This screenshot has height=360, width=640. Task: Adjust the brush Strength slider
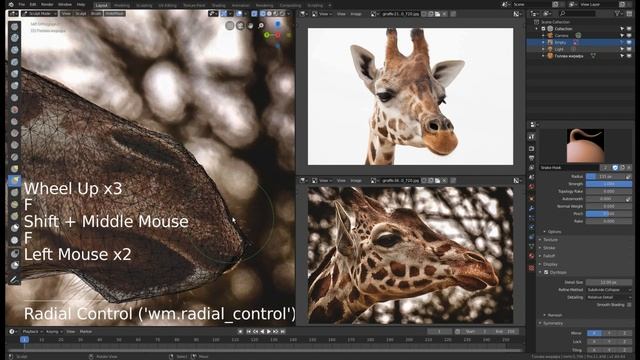[609, 184]
